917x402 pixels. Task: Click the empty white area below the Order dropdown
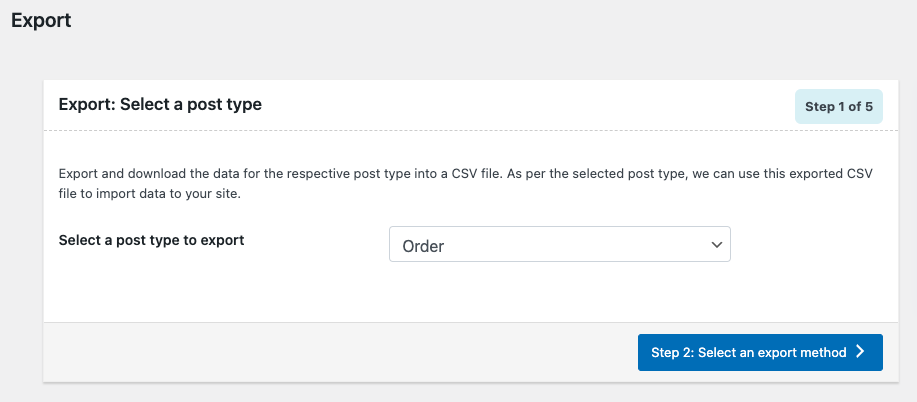[x=559, y=292]
